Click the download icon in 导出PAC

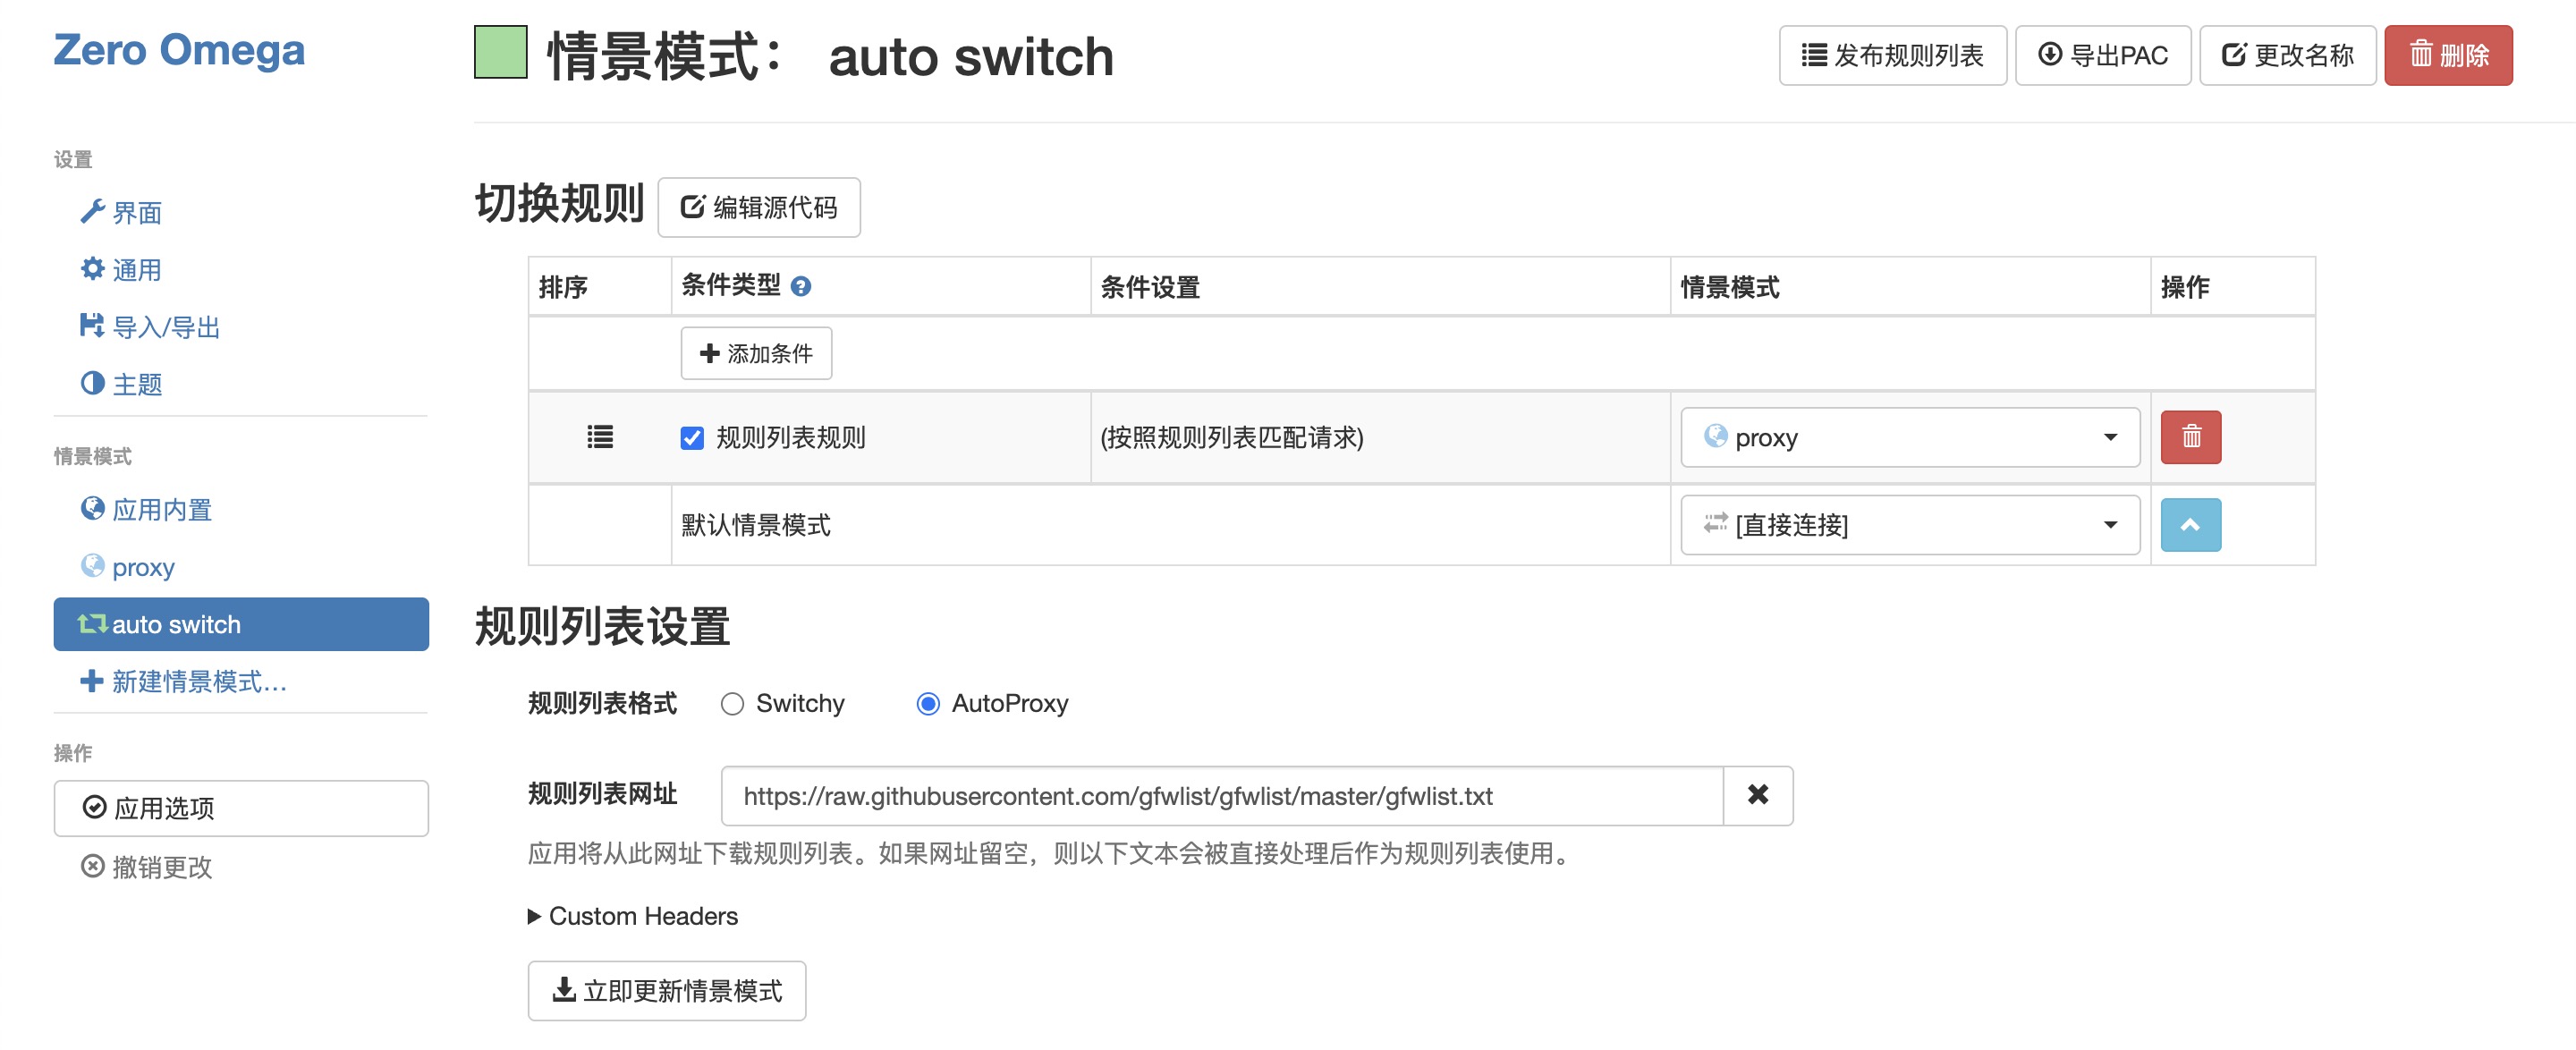2050,54
